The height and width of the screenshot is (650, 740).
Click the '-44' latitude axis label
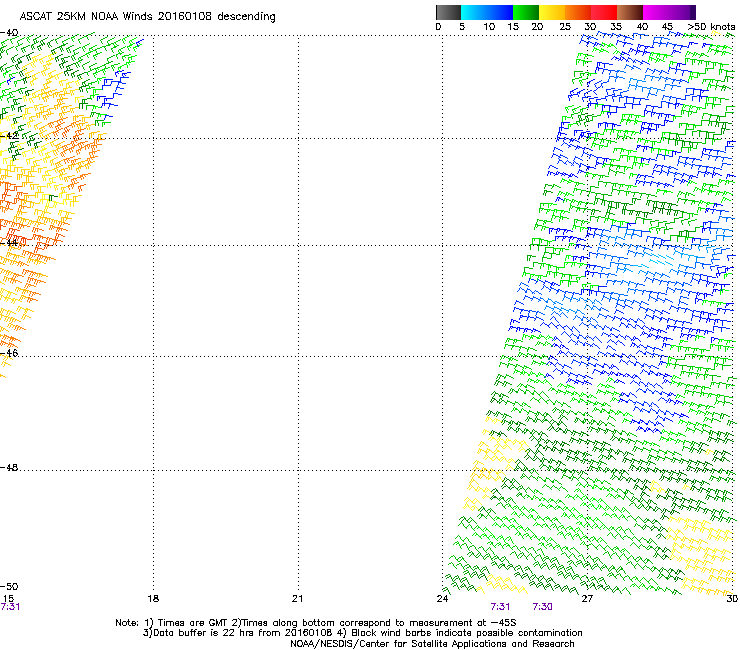(x=9, y=243)
